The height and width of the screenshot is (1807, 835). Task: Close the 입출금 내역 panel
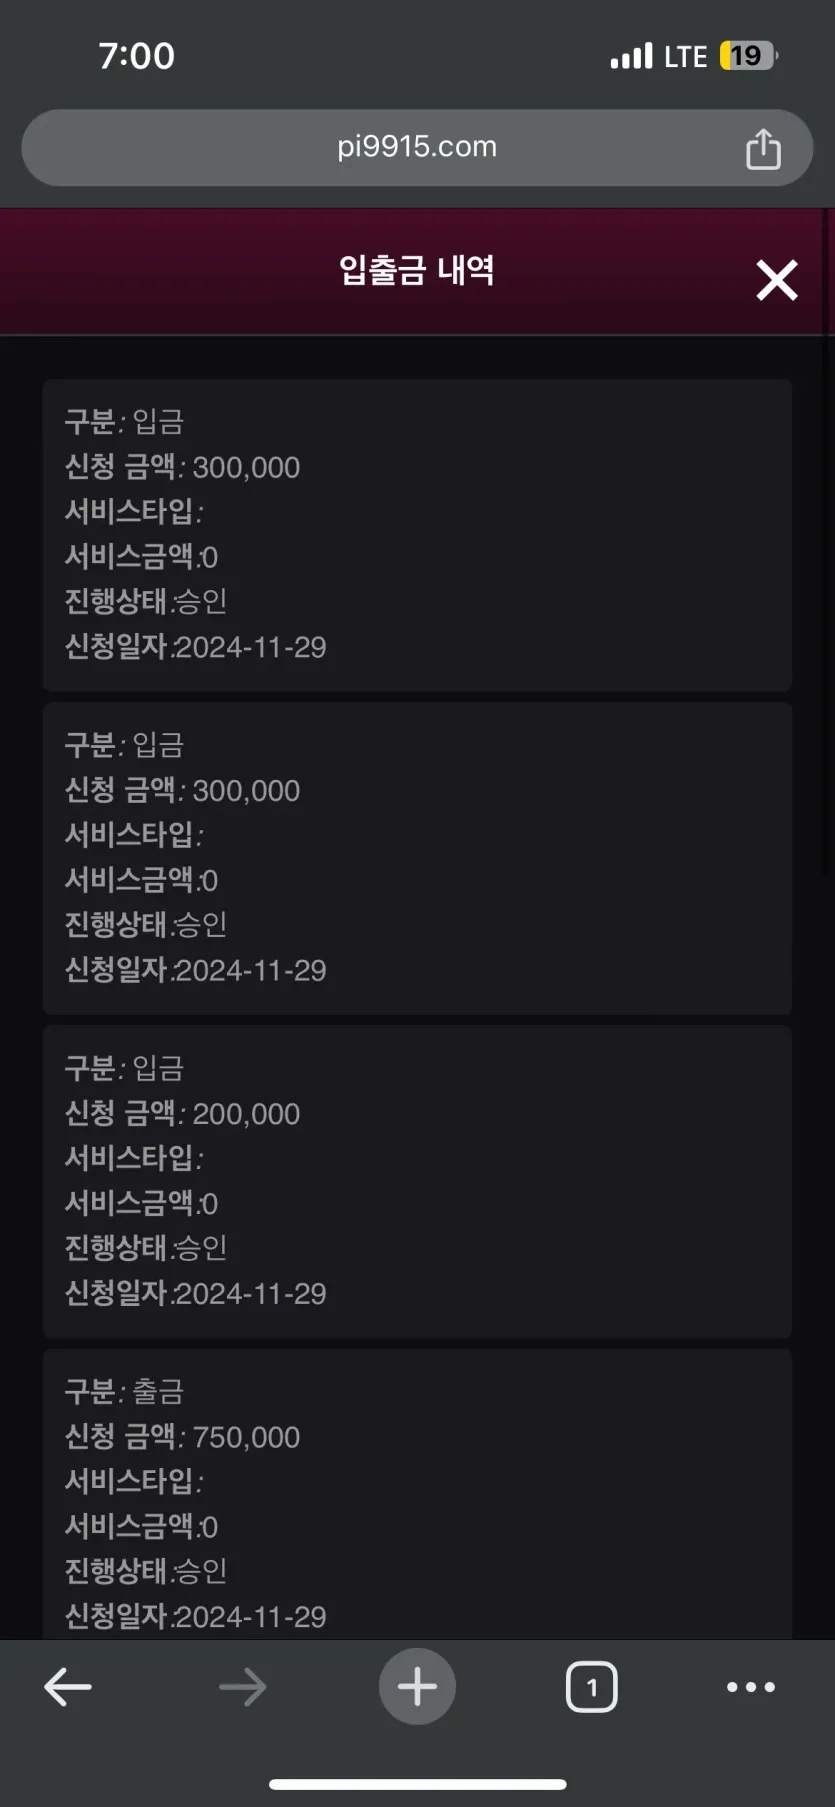(x=776, y=280)
